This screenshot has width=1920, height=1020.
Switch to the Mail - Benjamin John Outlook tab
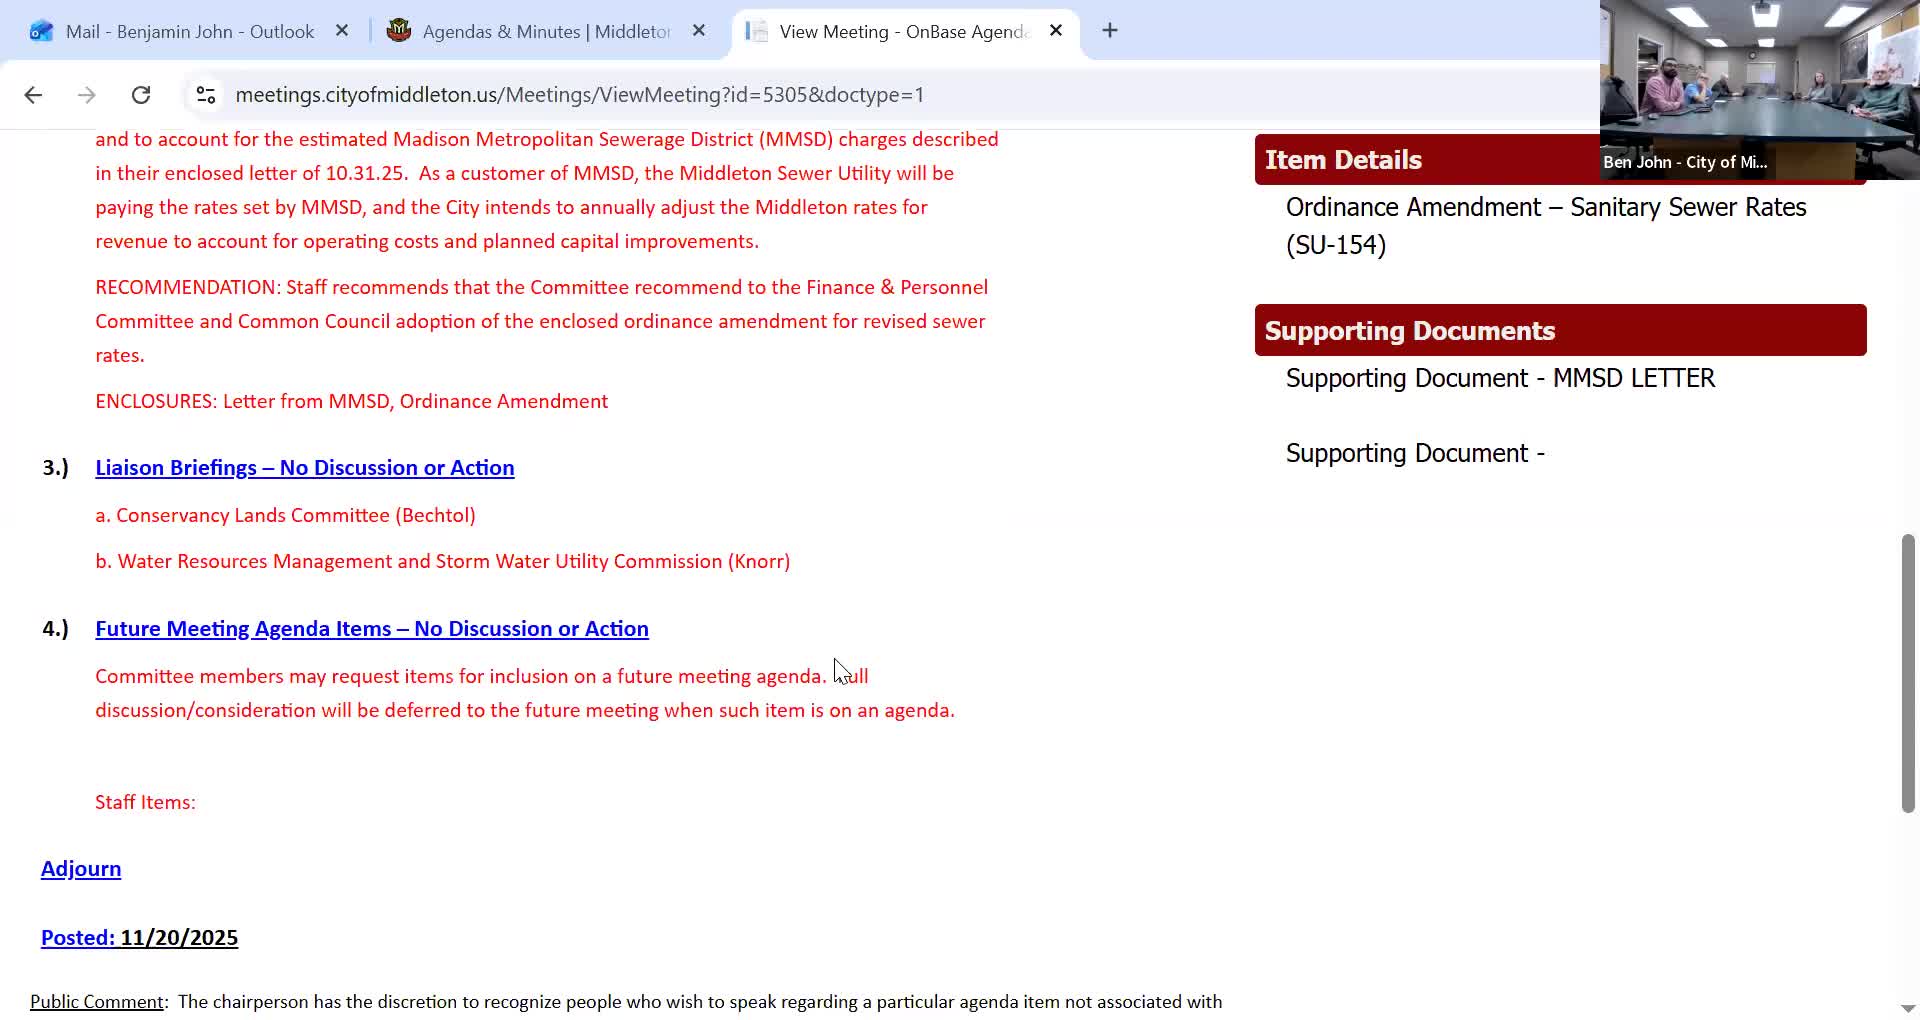point(190,31)
